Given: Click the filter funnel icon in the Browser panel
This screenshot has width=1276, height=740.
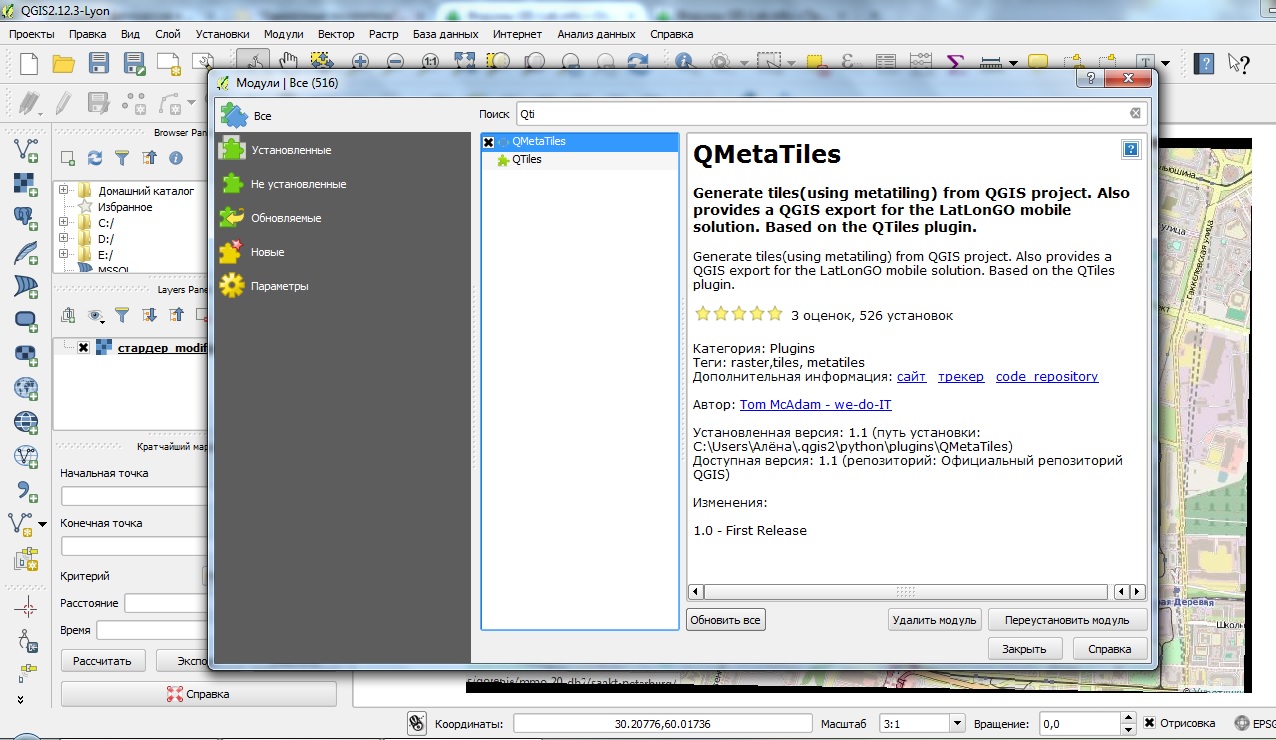Looking at the screenshot, I should tap(122, 158).
